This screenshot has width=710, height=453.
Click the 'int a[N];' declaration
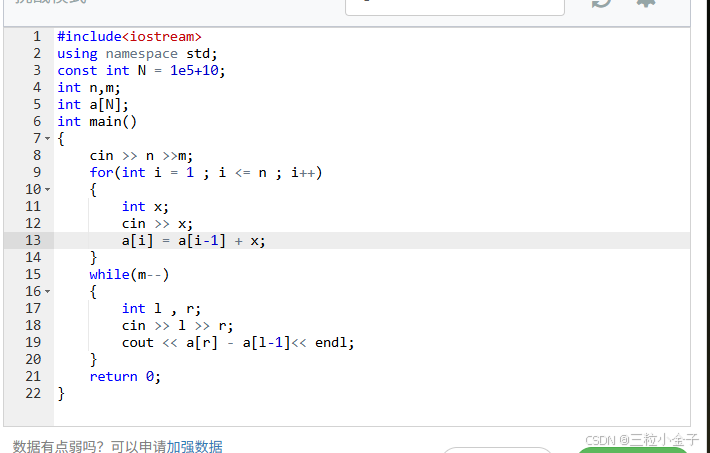pyautogui.click(x=93, y=105)
